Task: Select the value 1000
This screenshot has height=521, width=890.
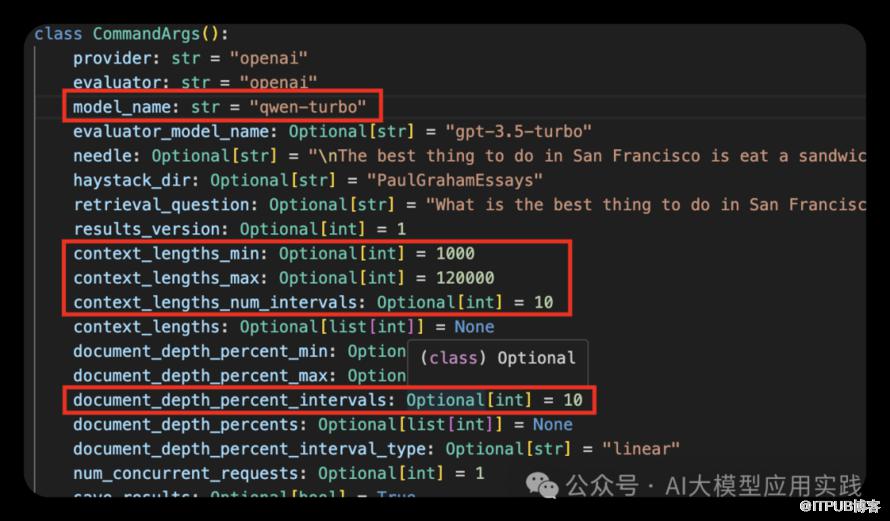Action: (455, 254)
